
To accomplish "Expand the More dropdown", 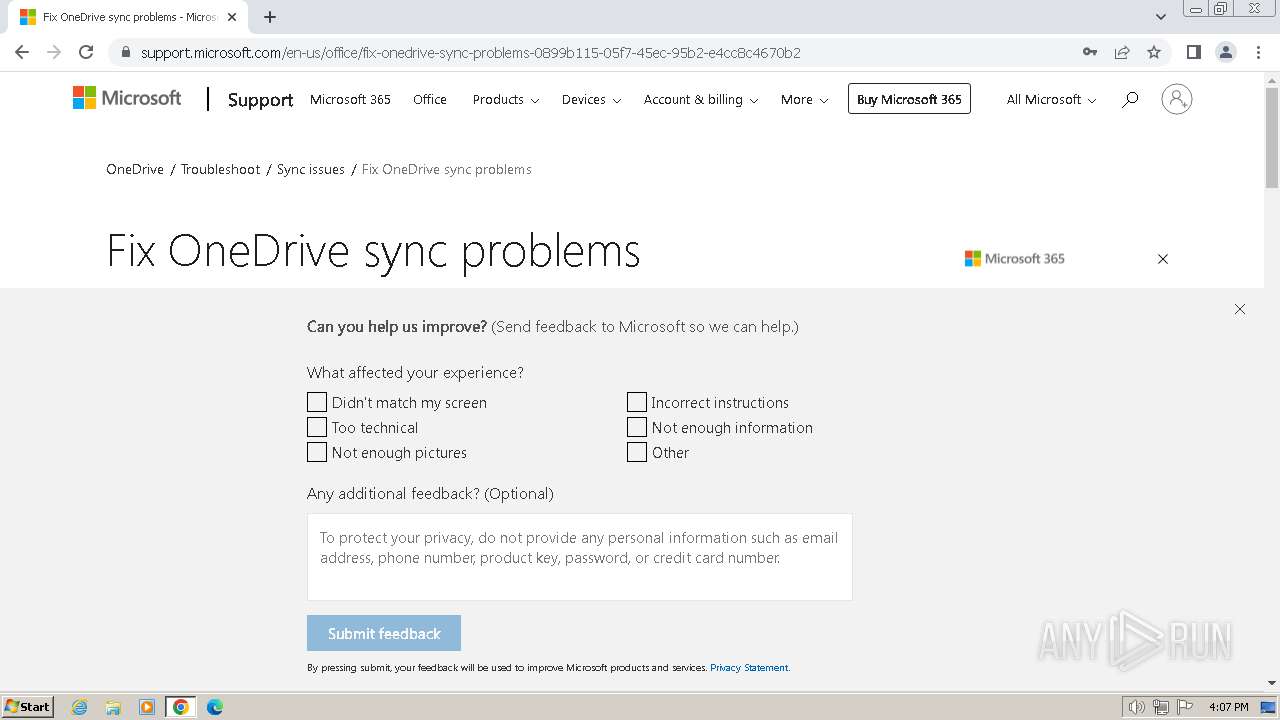I will (804, 99).
